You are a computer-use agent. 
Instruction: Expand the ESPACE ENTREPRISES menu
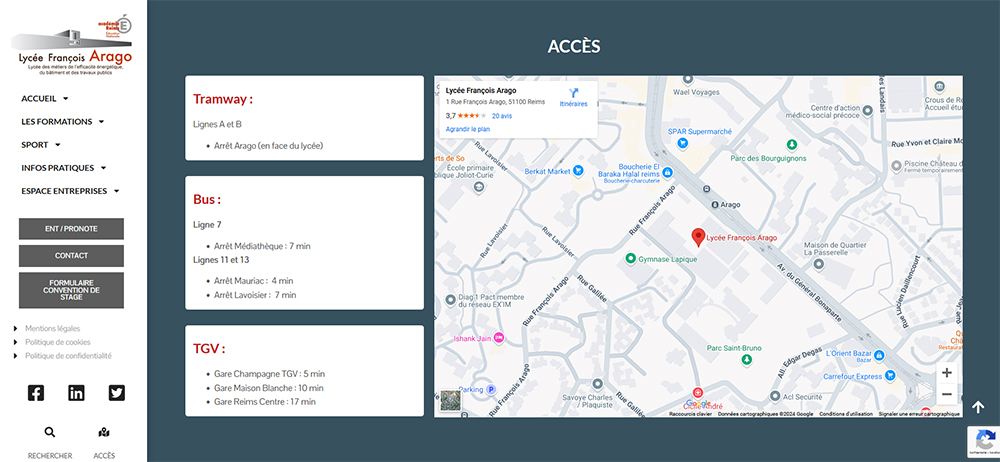pos(70,191)
